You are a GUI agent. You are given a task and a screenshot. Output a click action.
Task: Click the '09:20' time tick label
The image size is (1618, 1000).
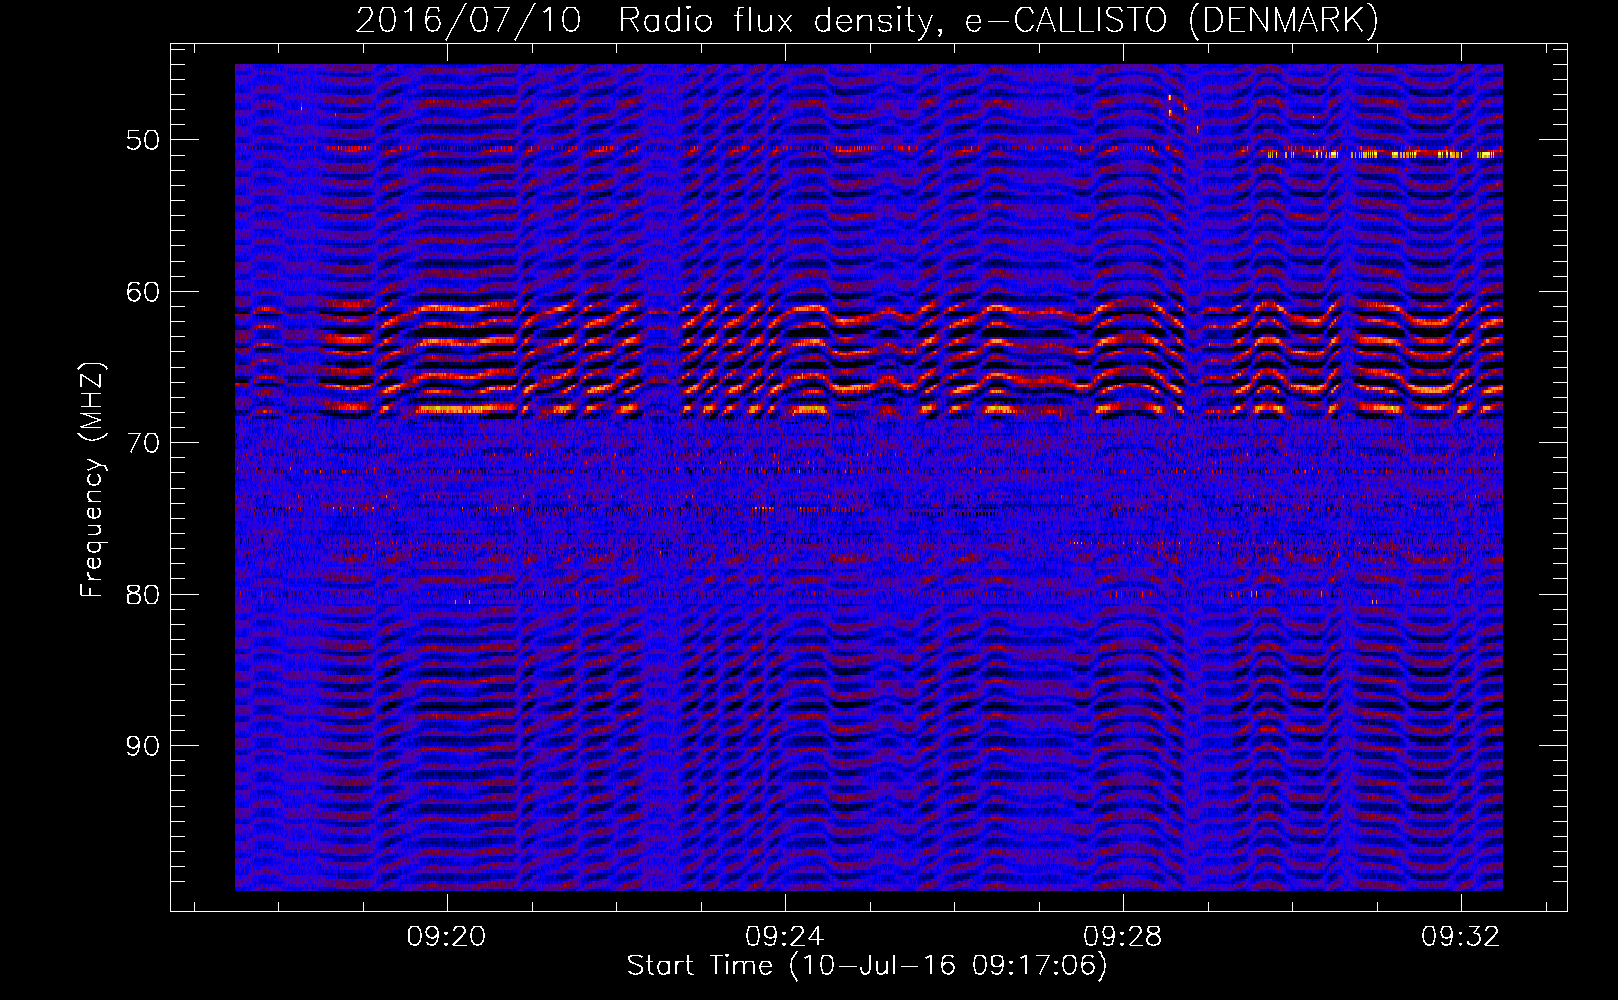tap(446, 936)
